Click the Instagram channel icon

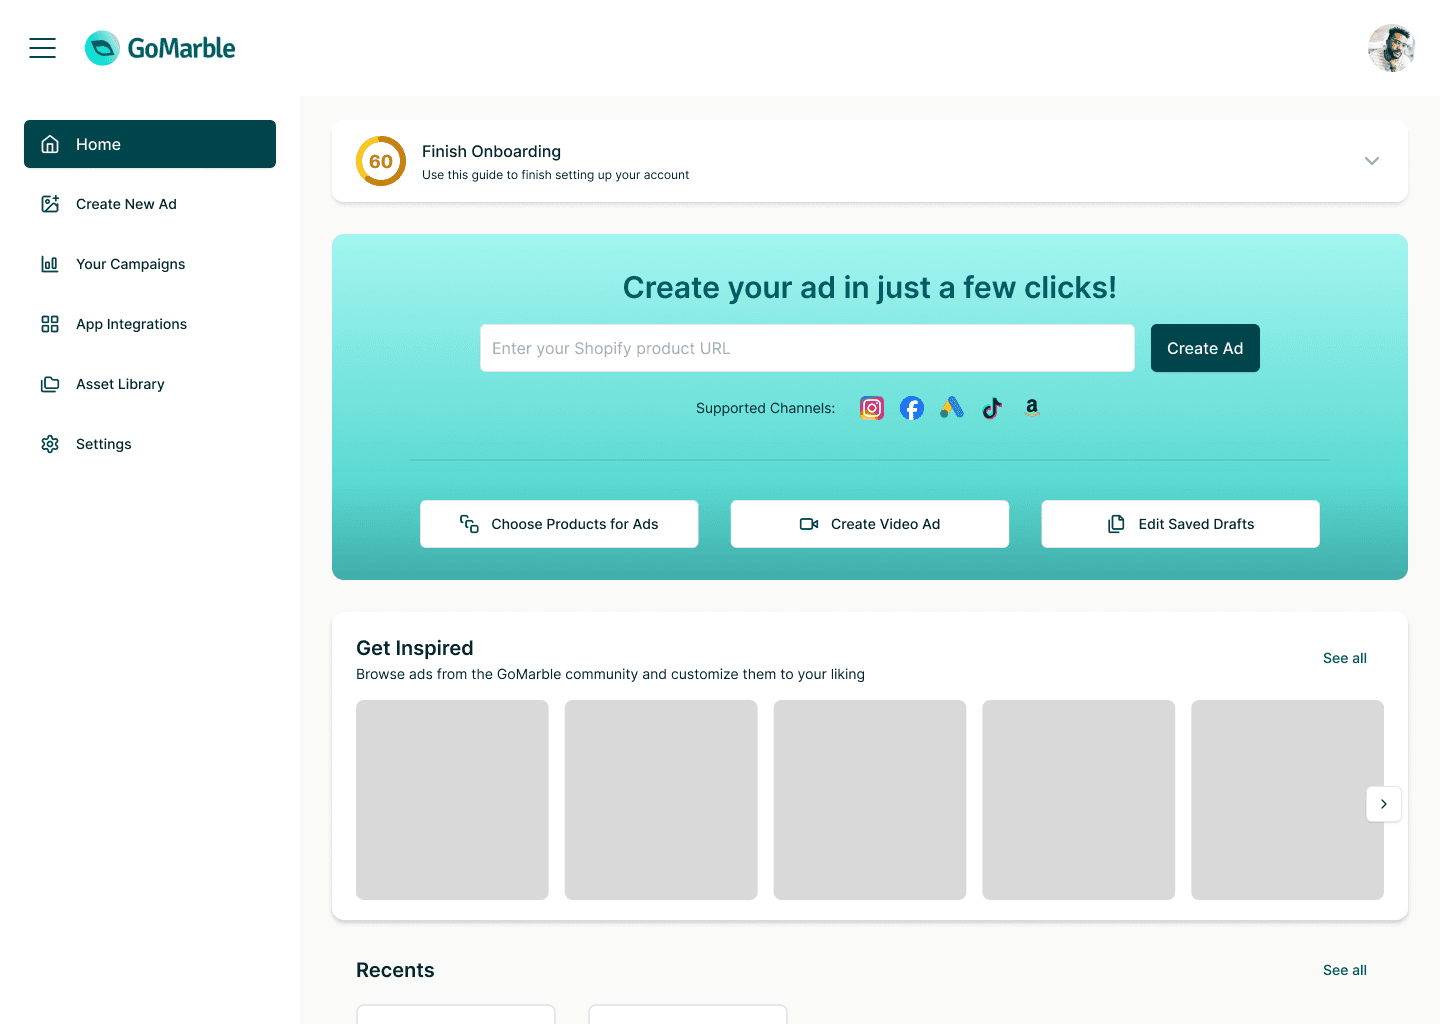coord(872,408)
